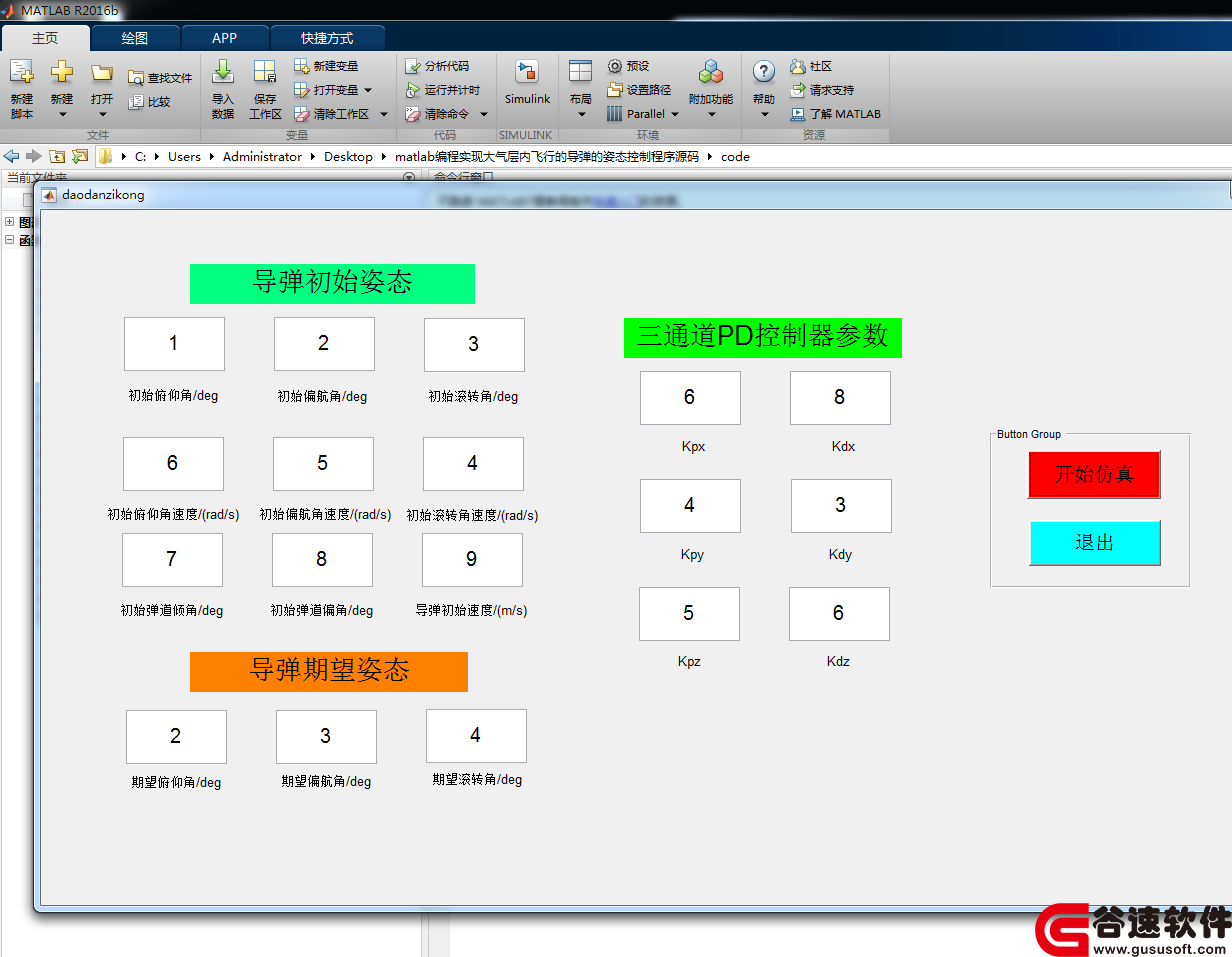Viewport: 1232px width, 957px height.
Task: Click Administrator in the path bar
Action: 262,157
